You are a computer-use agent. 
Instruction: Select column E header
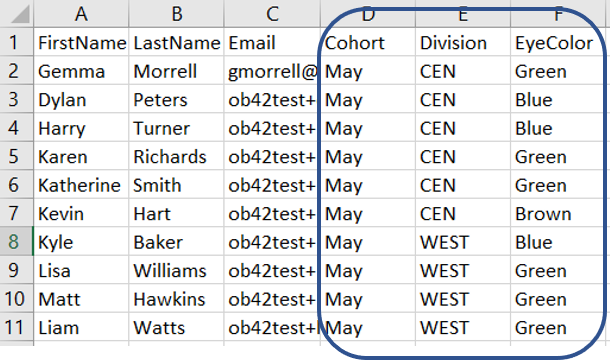pyautogui.click(x=463, y=14)
